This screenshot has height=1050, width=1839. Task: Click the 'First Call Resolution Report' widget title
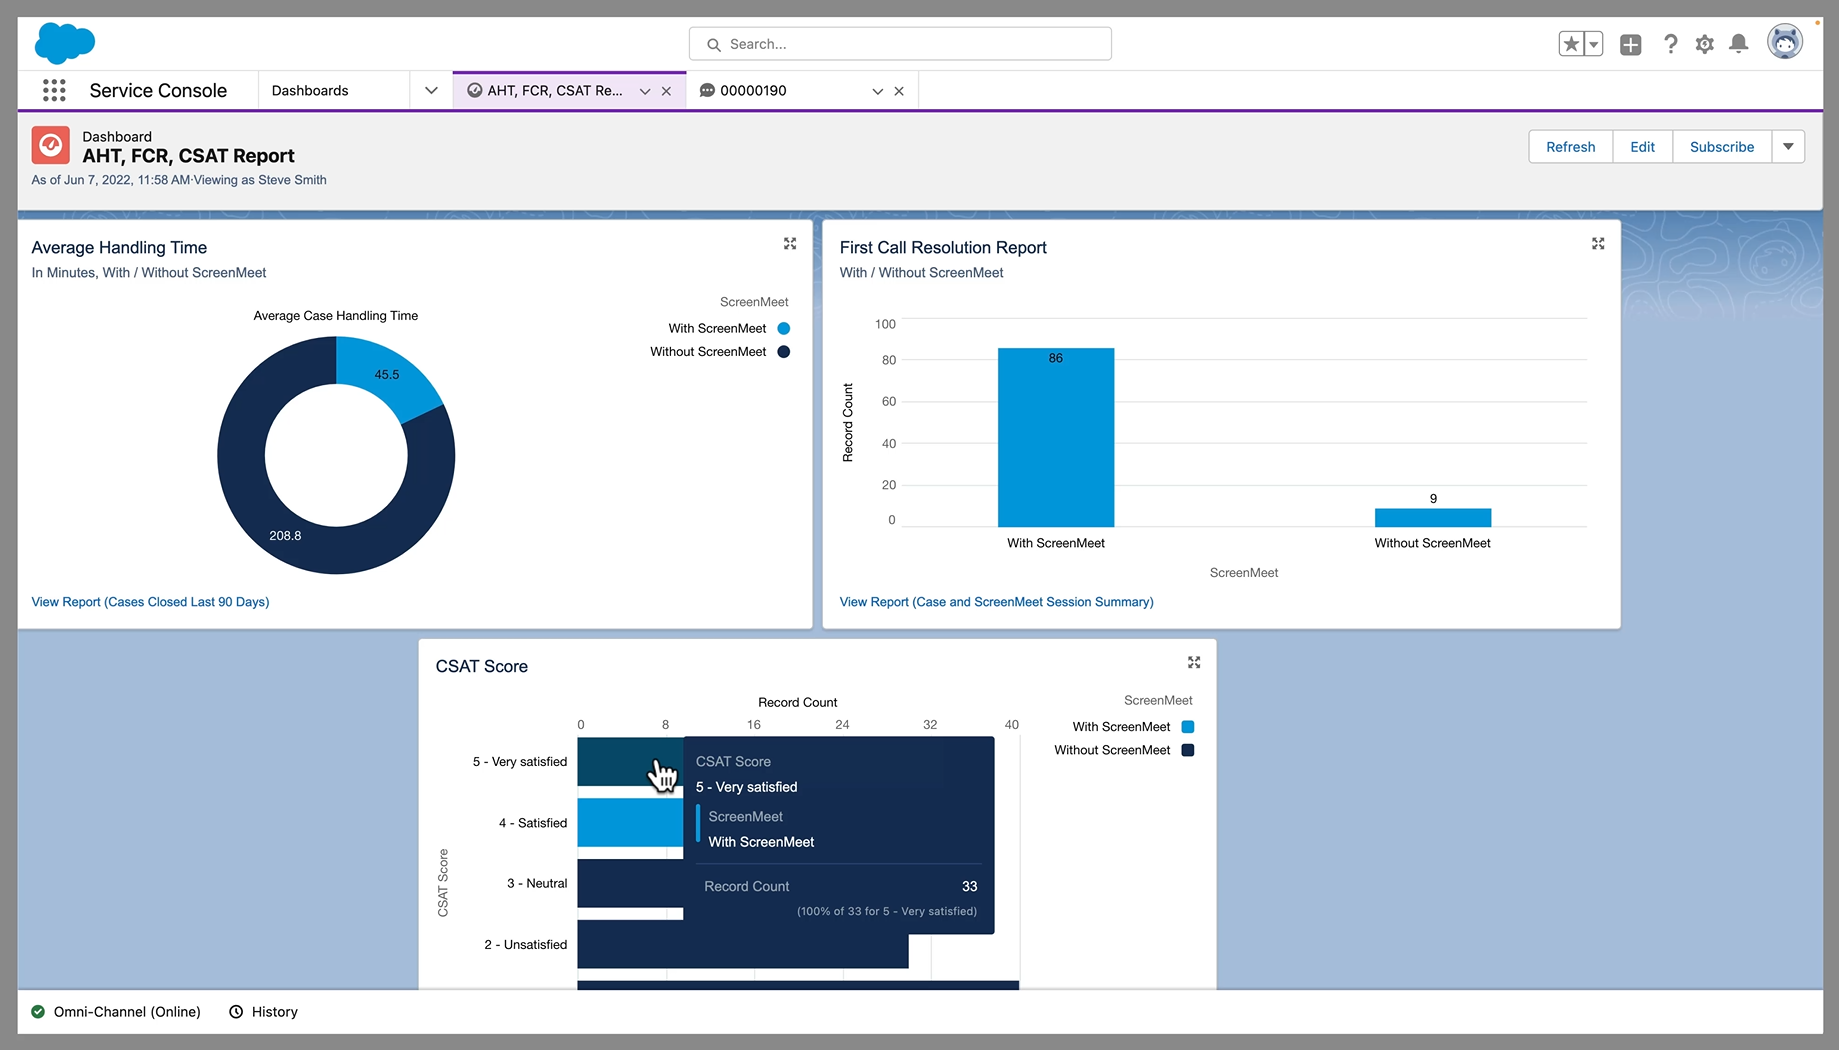coord(943,248)
